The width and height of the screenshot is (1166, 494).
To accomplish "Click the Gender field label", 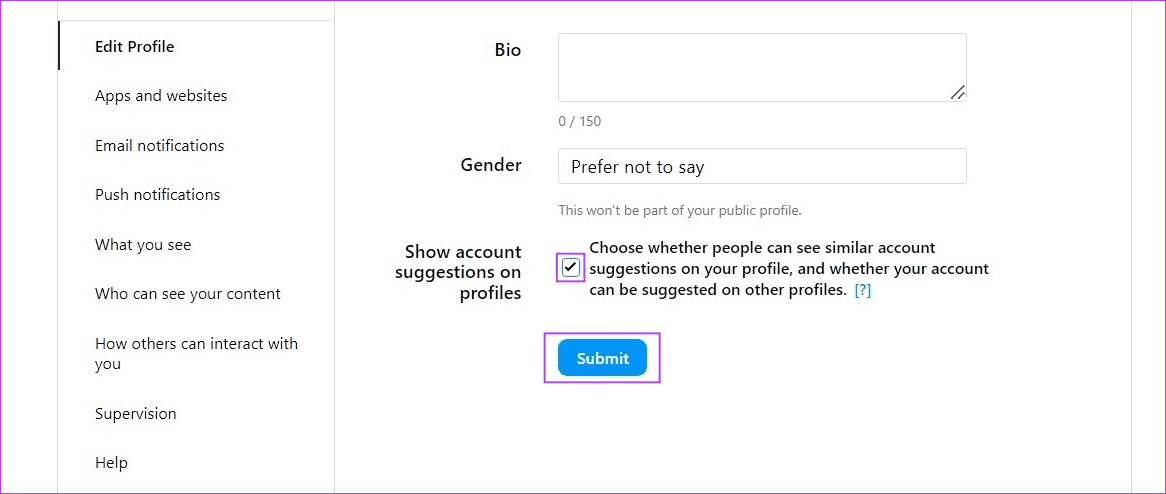I will 492,165.
